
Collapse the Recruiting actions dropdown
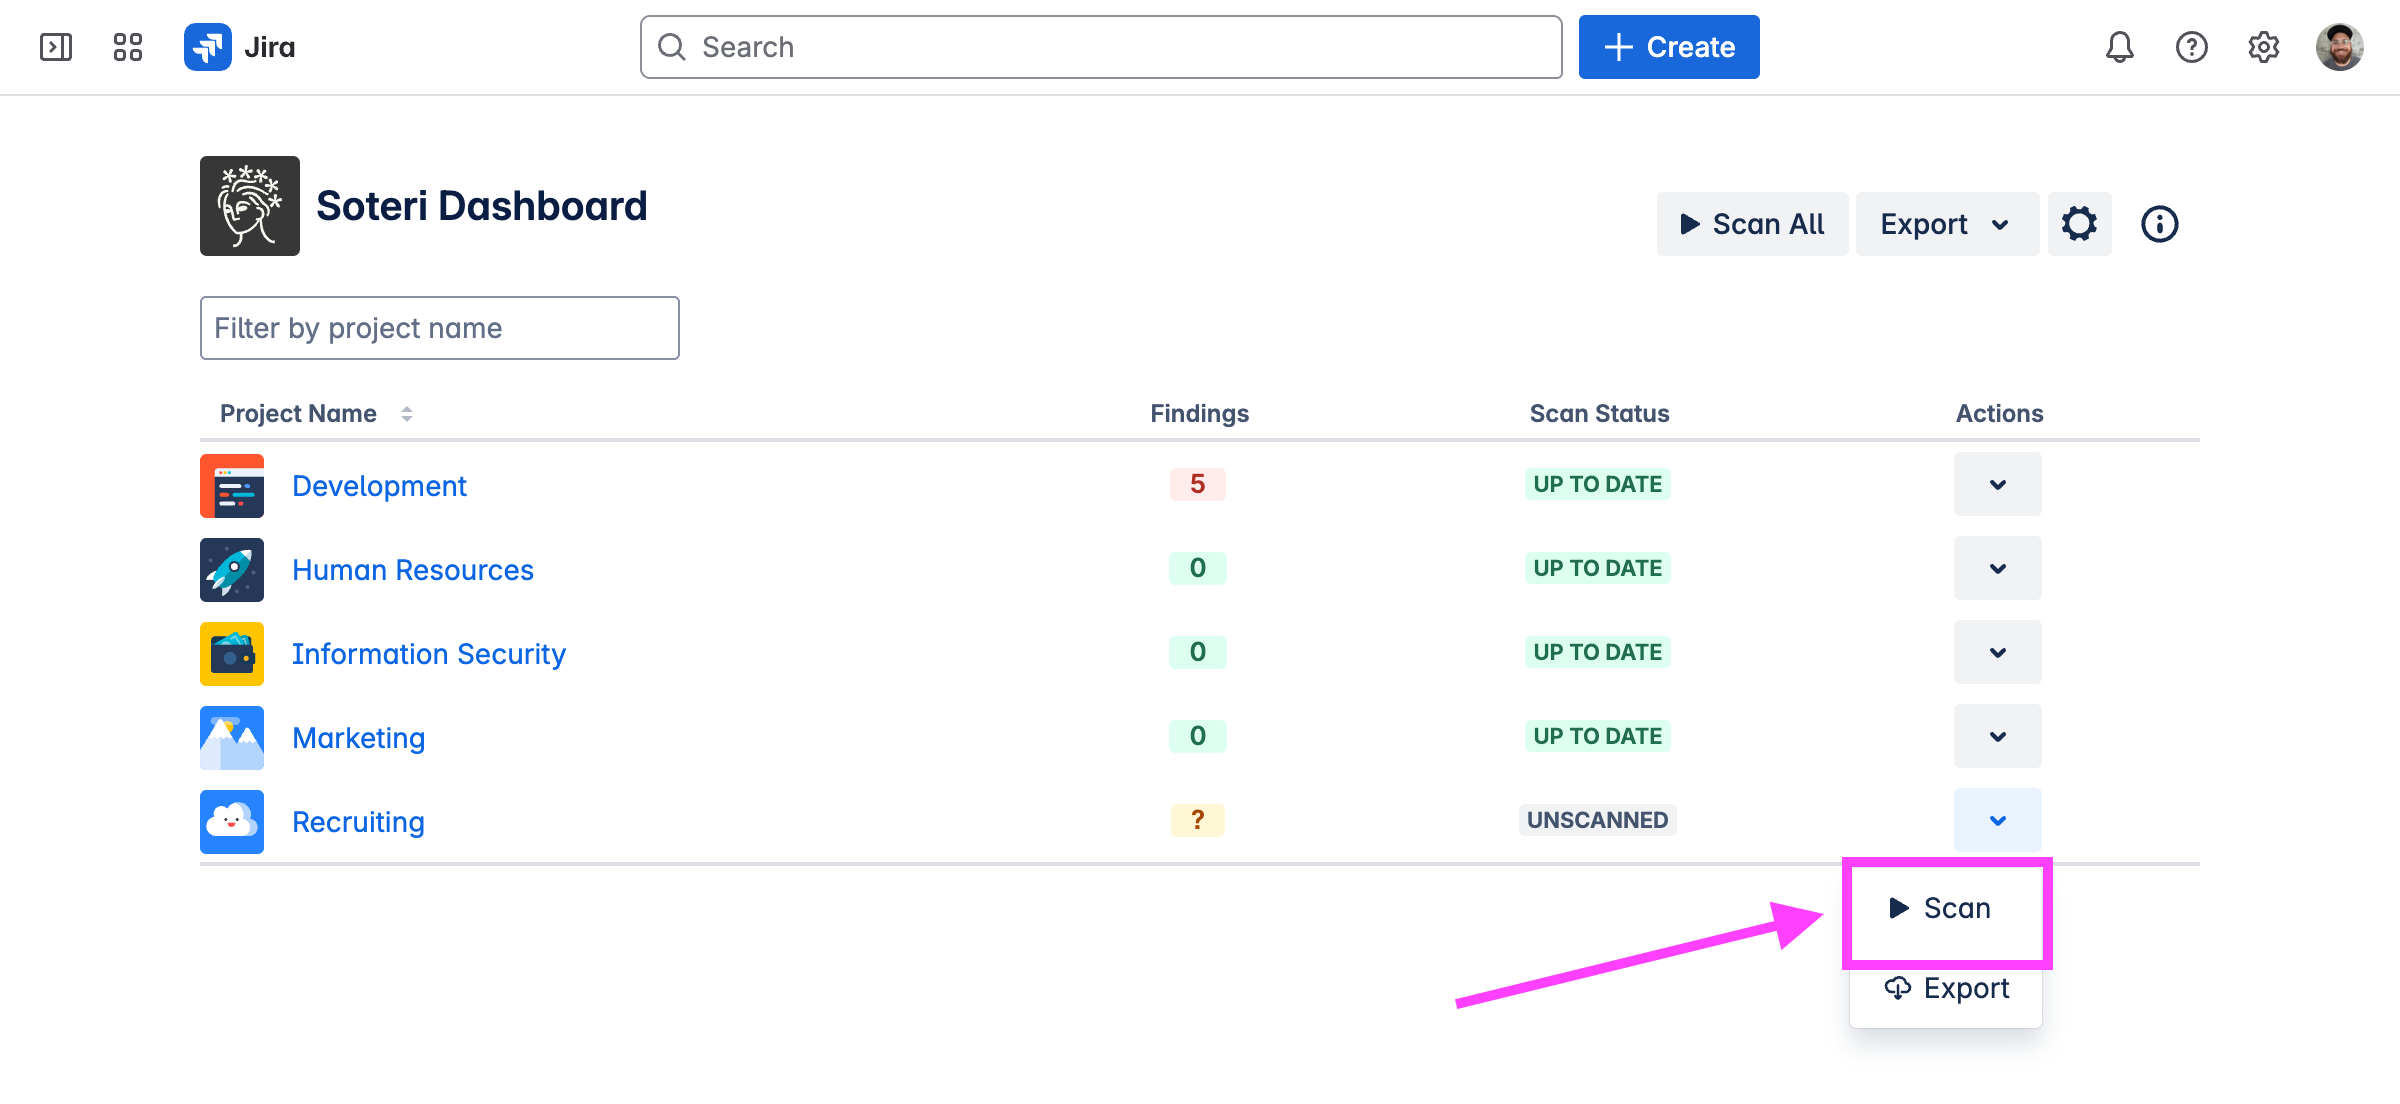tap(1997, 821)
